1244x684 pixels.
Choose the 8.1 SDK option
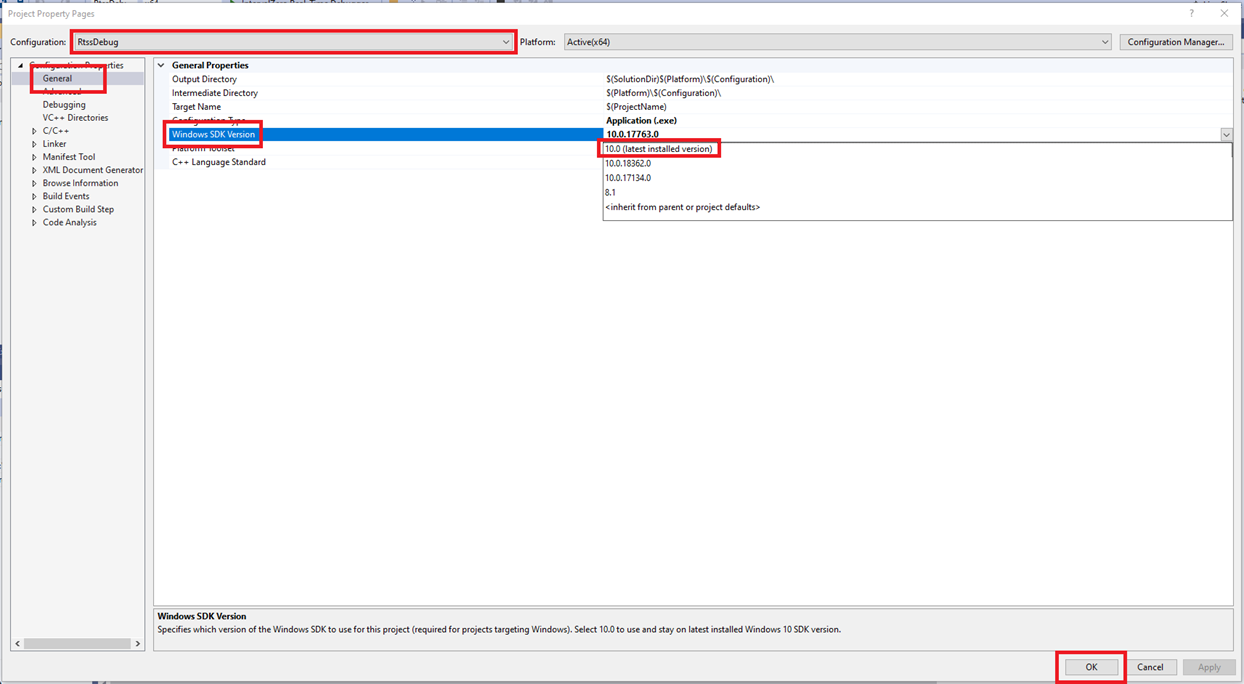pos(610,192)
